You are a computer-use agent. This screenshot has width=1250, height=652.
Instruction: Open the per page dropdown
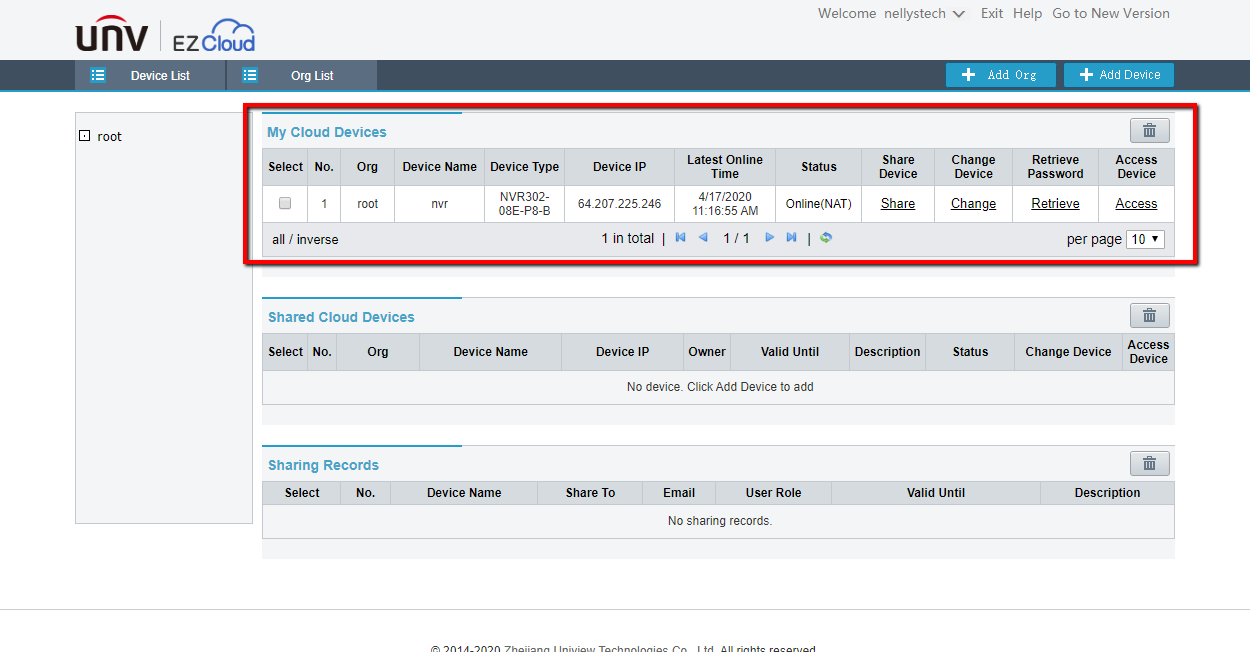click(1145, 239)
